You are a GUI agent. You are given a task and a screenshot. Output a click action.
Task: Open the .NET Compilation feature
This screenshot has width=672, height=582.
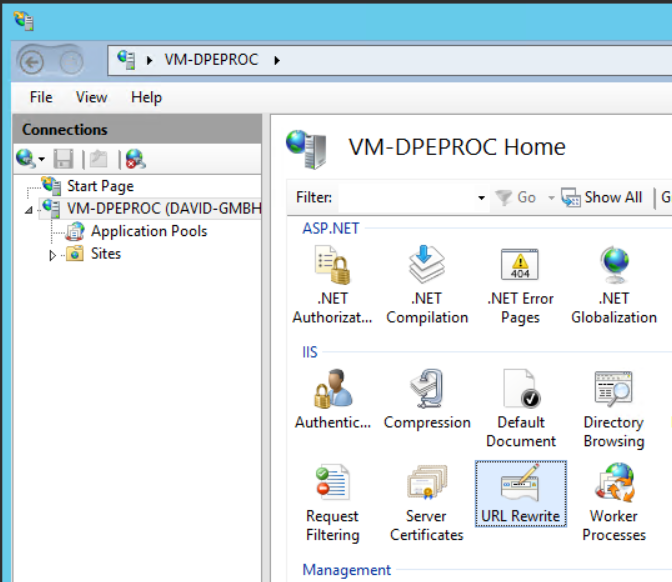pyautogui.click(x=427, y=285)
